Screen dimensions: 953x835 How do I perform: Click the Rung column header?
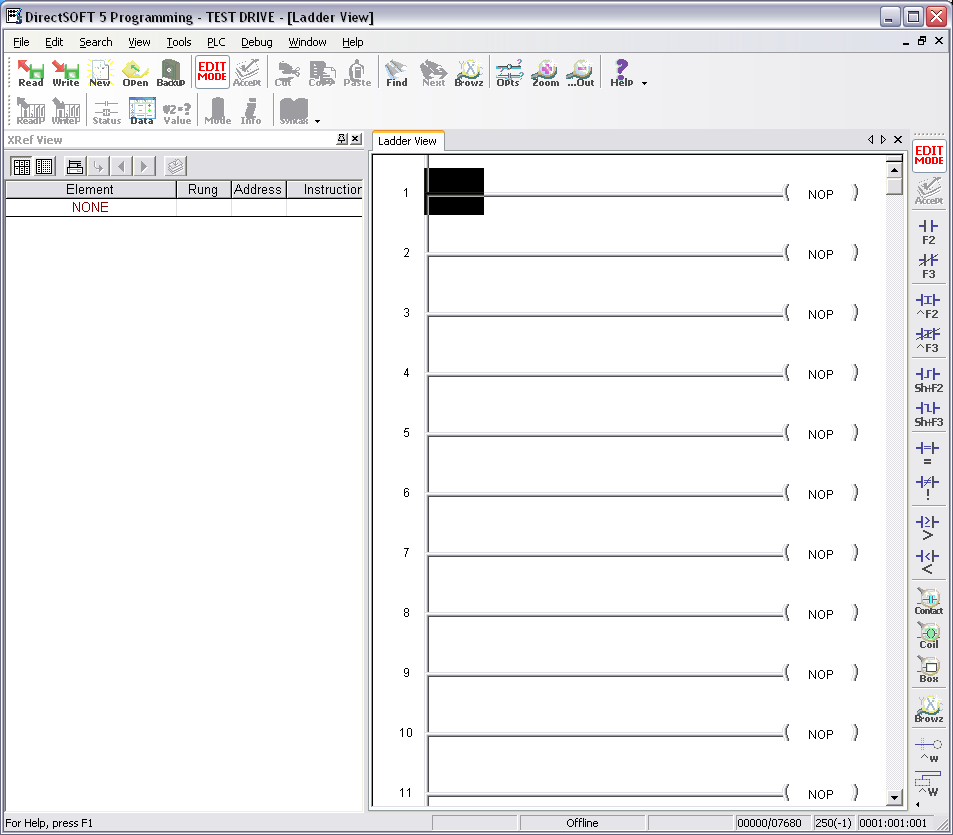(203, 190)
